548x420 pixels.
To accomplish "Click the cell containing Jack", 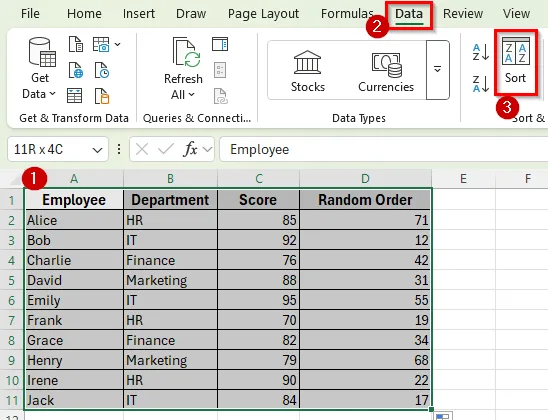I will 74,400.
